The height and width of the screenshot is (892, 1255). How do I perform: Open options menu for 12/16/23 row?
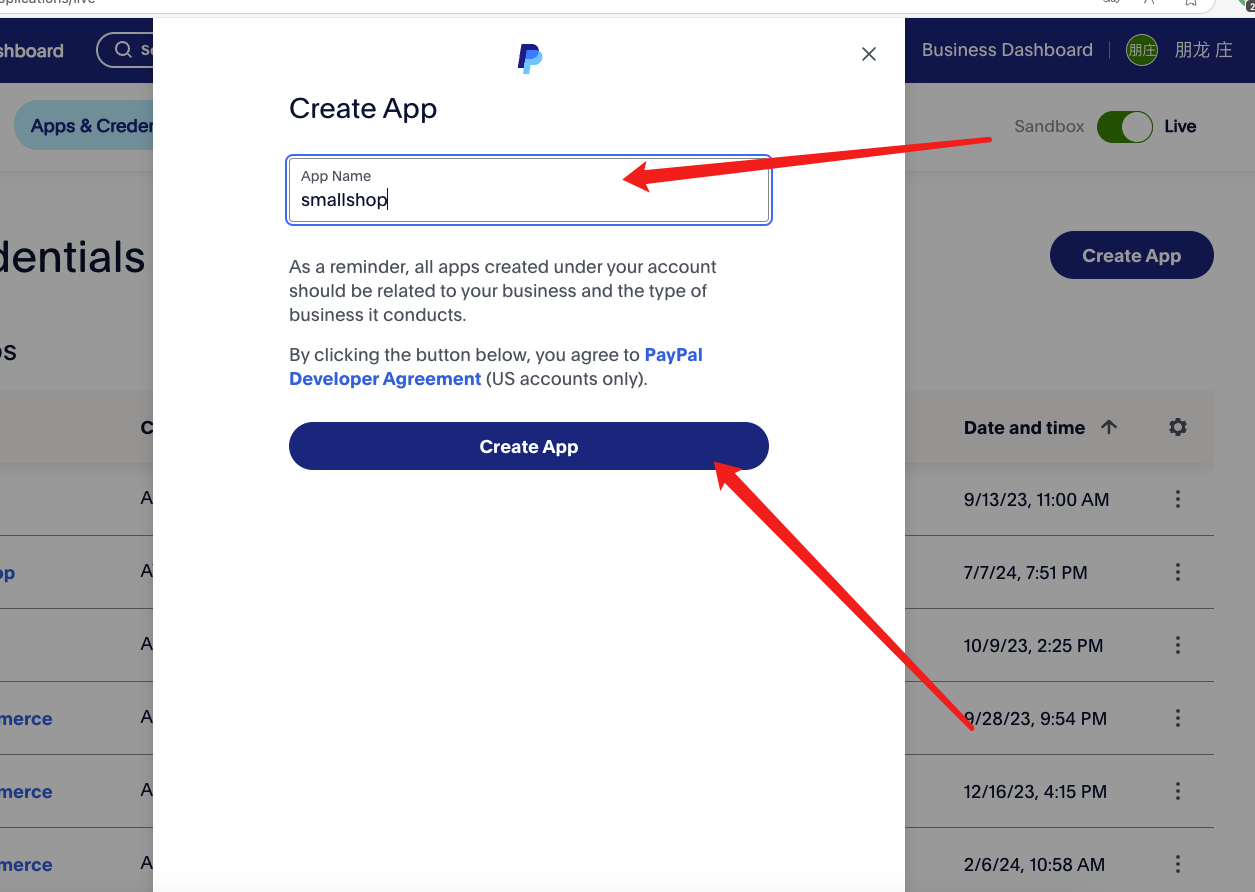pyautogui.click(x=1178, y=791)
